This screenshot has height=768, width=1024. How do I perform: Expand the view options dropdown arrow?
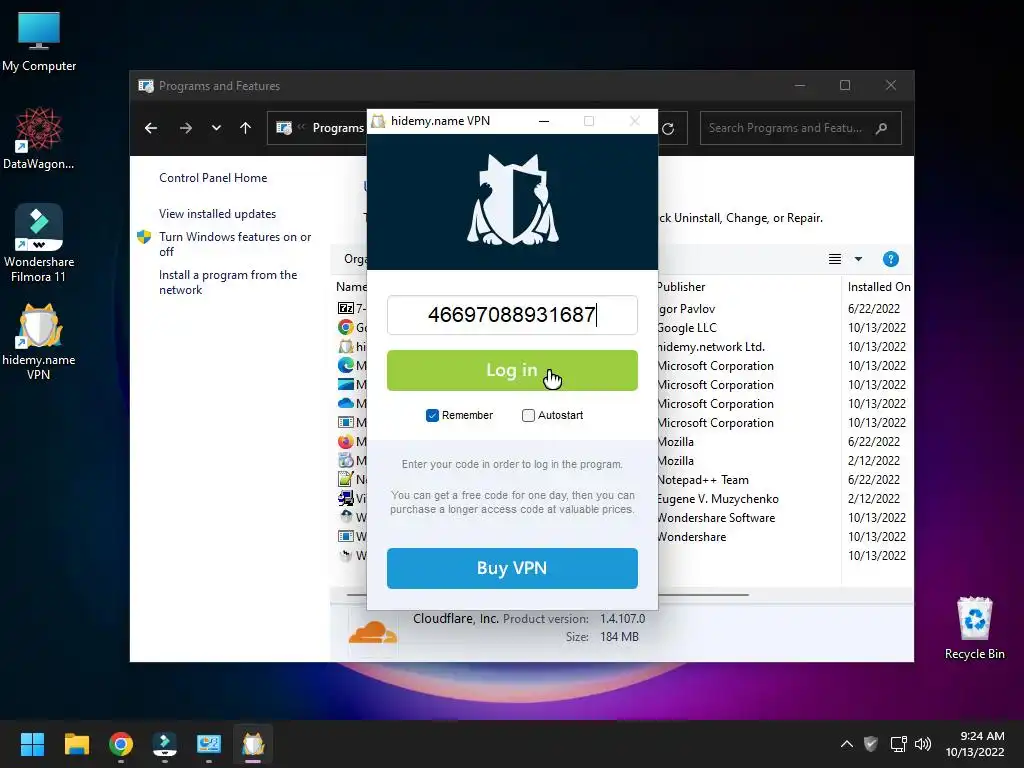(859, 259)
